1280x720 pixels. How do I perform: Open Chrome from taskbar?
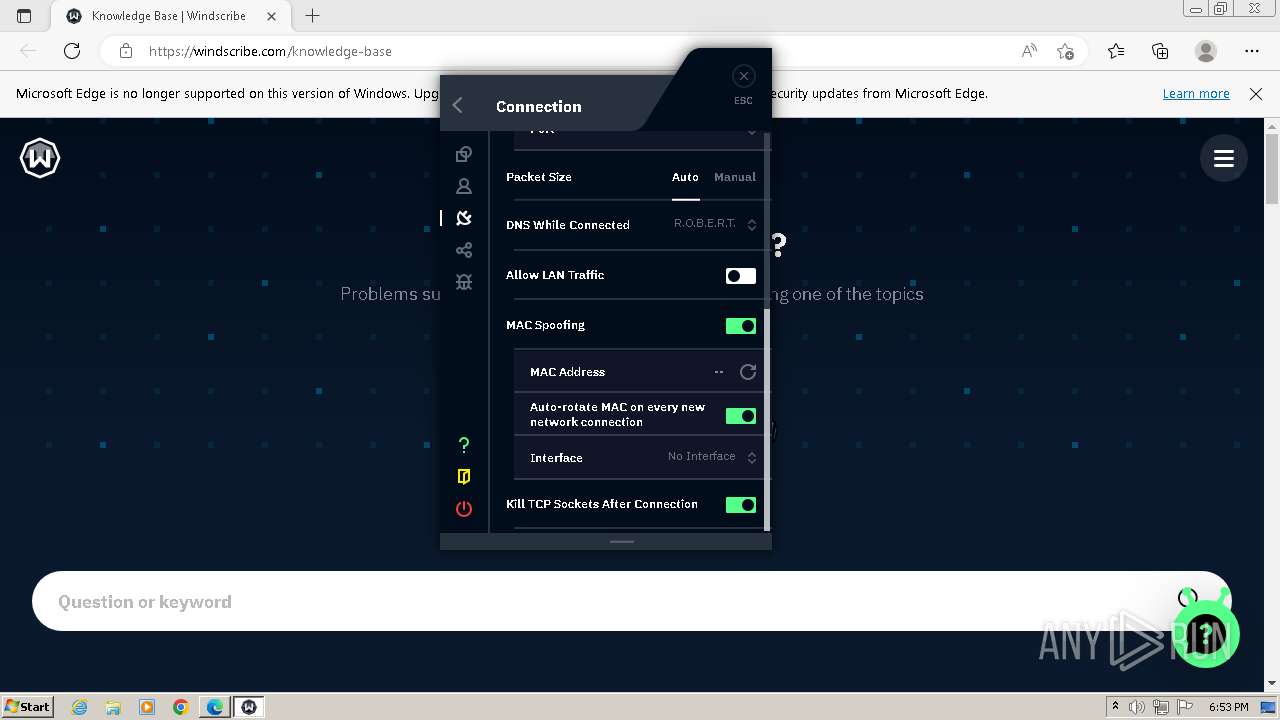click(180, 707)
